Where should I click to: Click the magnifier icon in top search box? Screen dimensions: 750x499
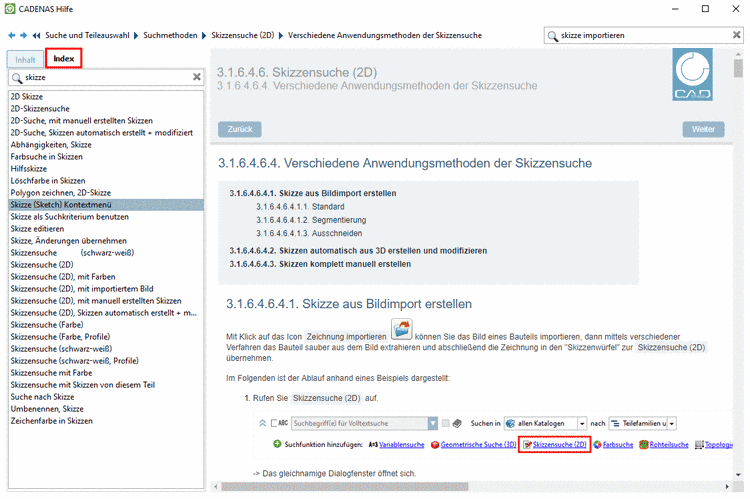553,36
